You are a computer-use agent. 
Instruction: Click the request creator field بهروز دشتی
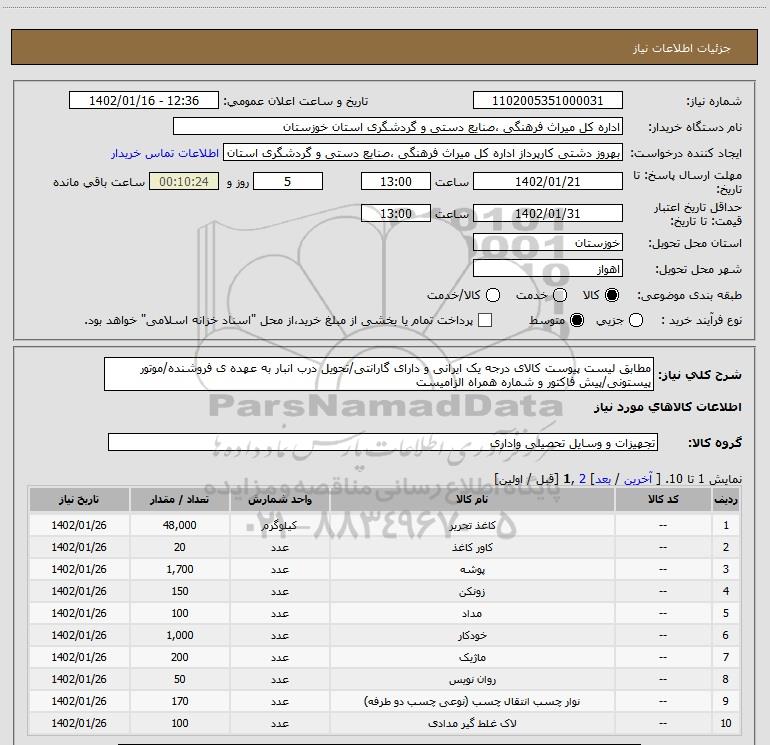[x=423, y=153]
